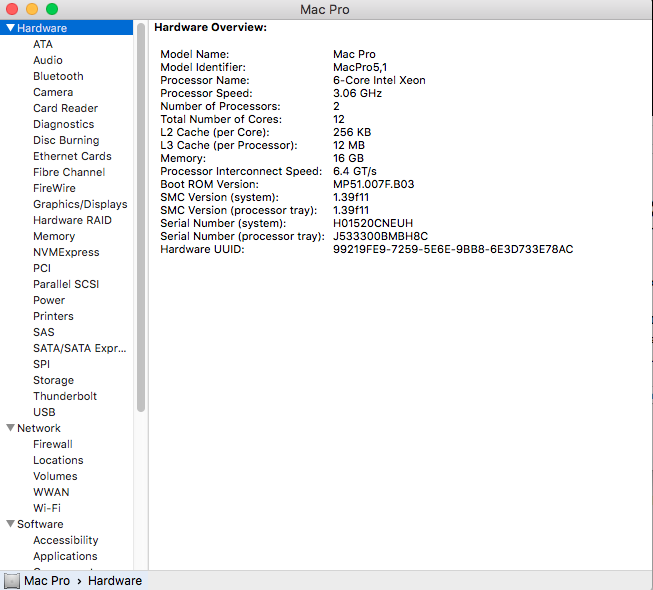Select Applications under Software
This screenshot has height=590, width=653.
point(65,556)
